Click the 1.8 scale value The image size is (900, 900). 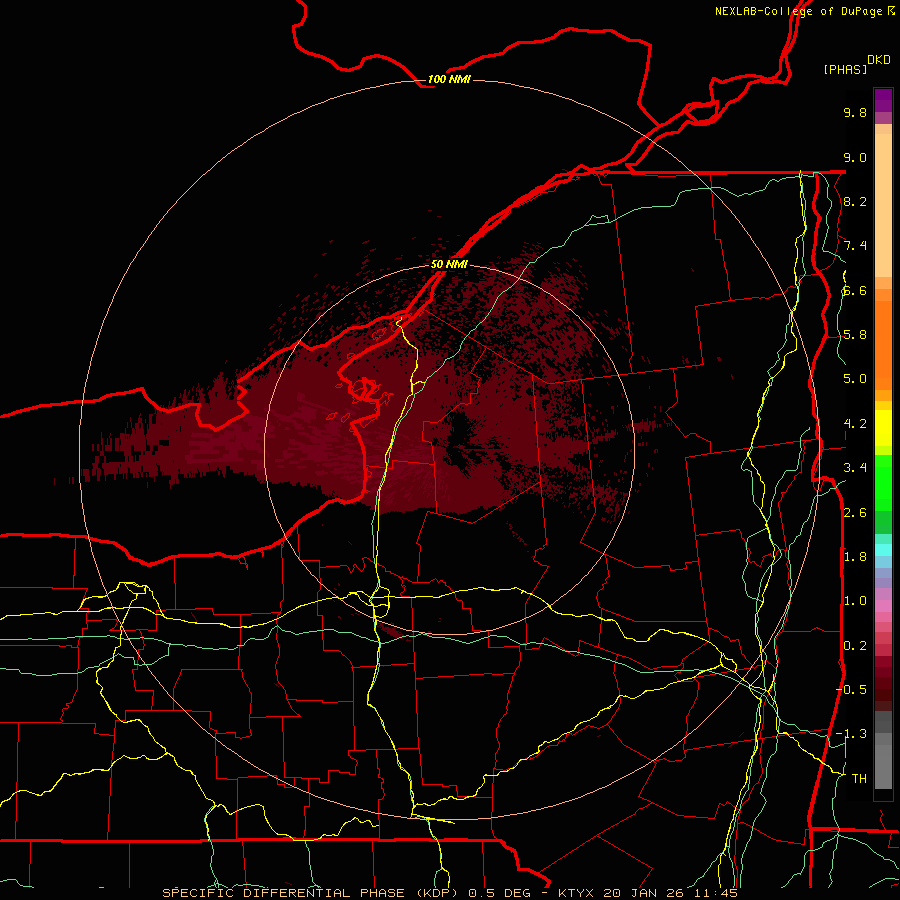855,557
